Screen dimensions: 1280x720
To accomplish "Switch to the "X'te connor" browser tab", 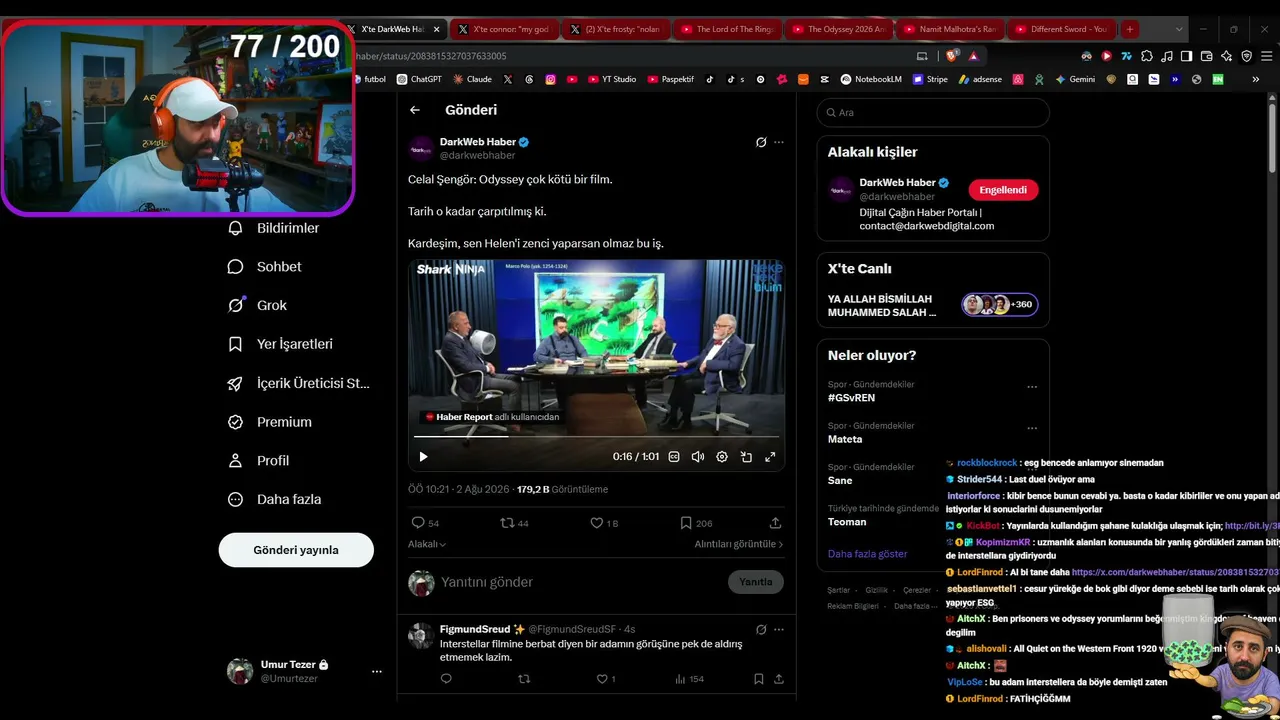I will 505,29.
